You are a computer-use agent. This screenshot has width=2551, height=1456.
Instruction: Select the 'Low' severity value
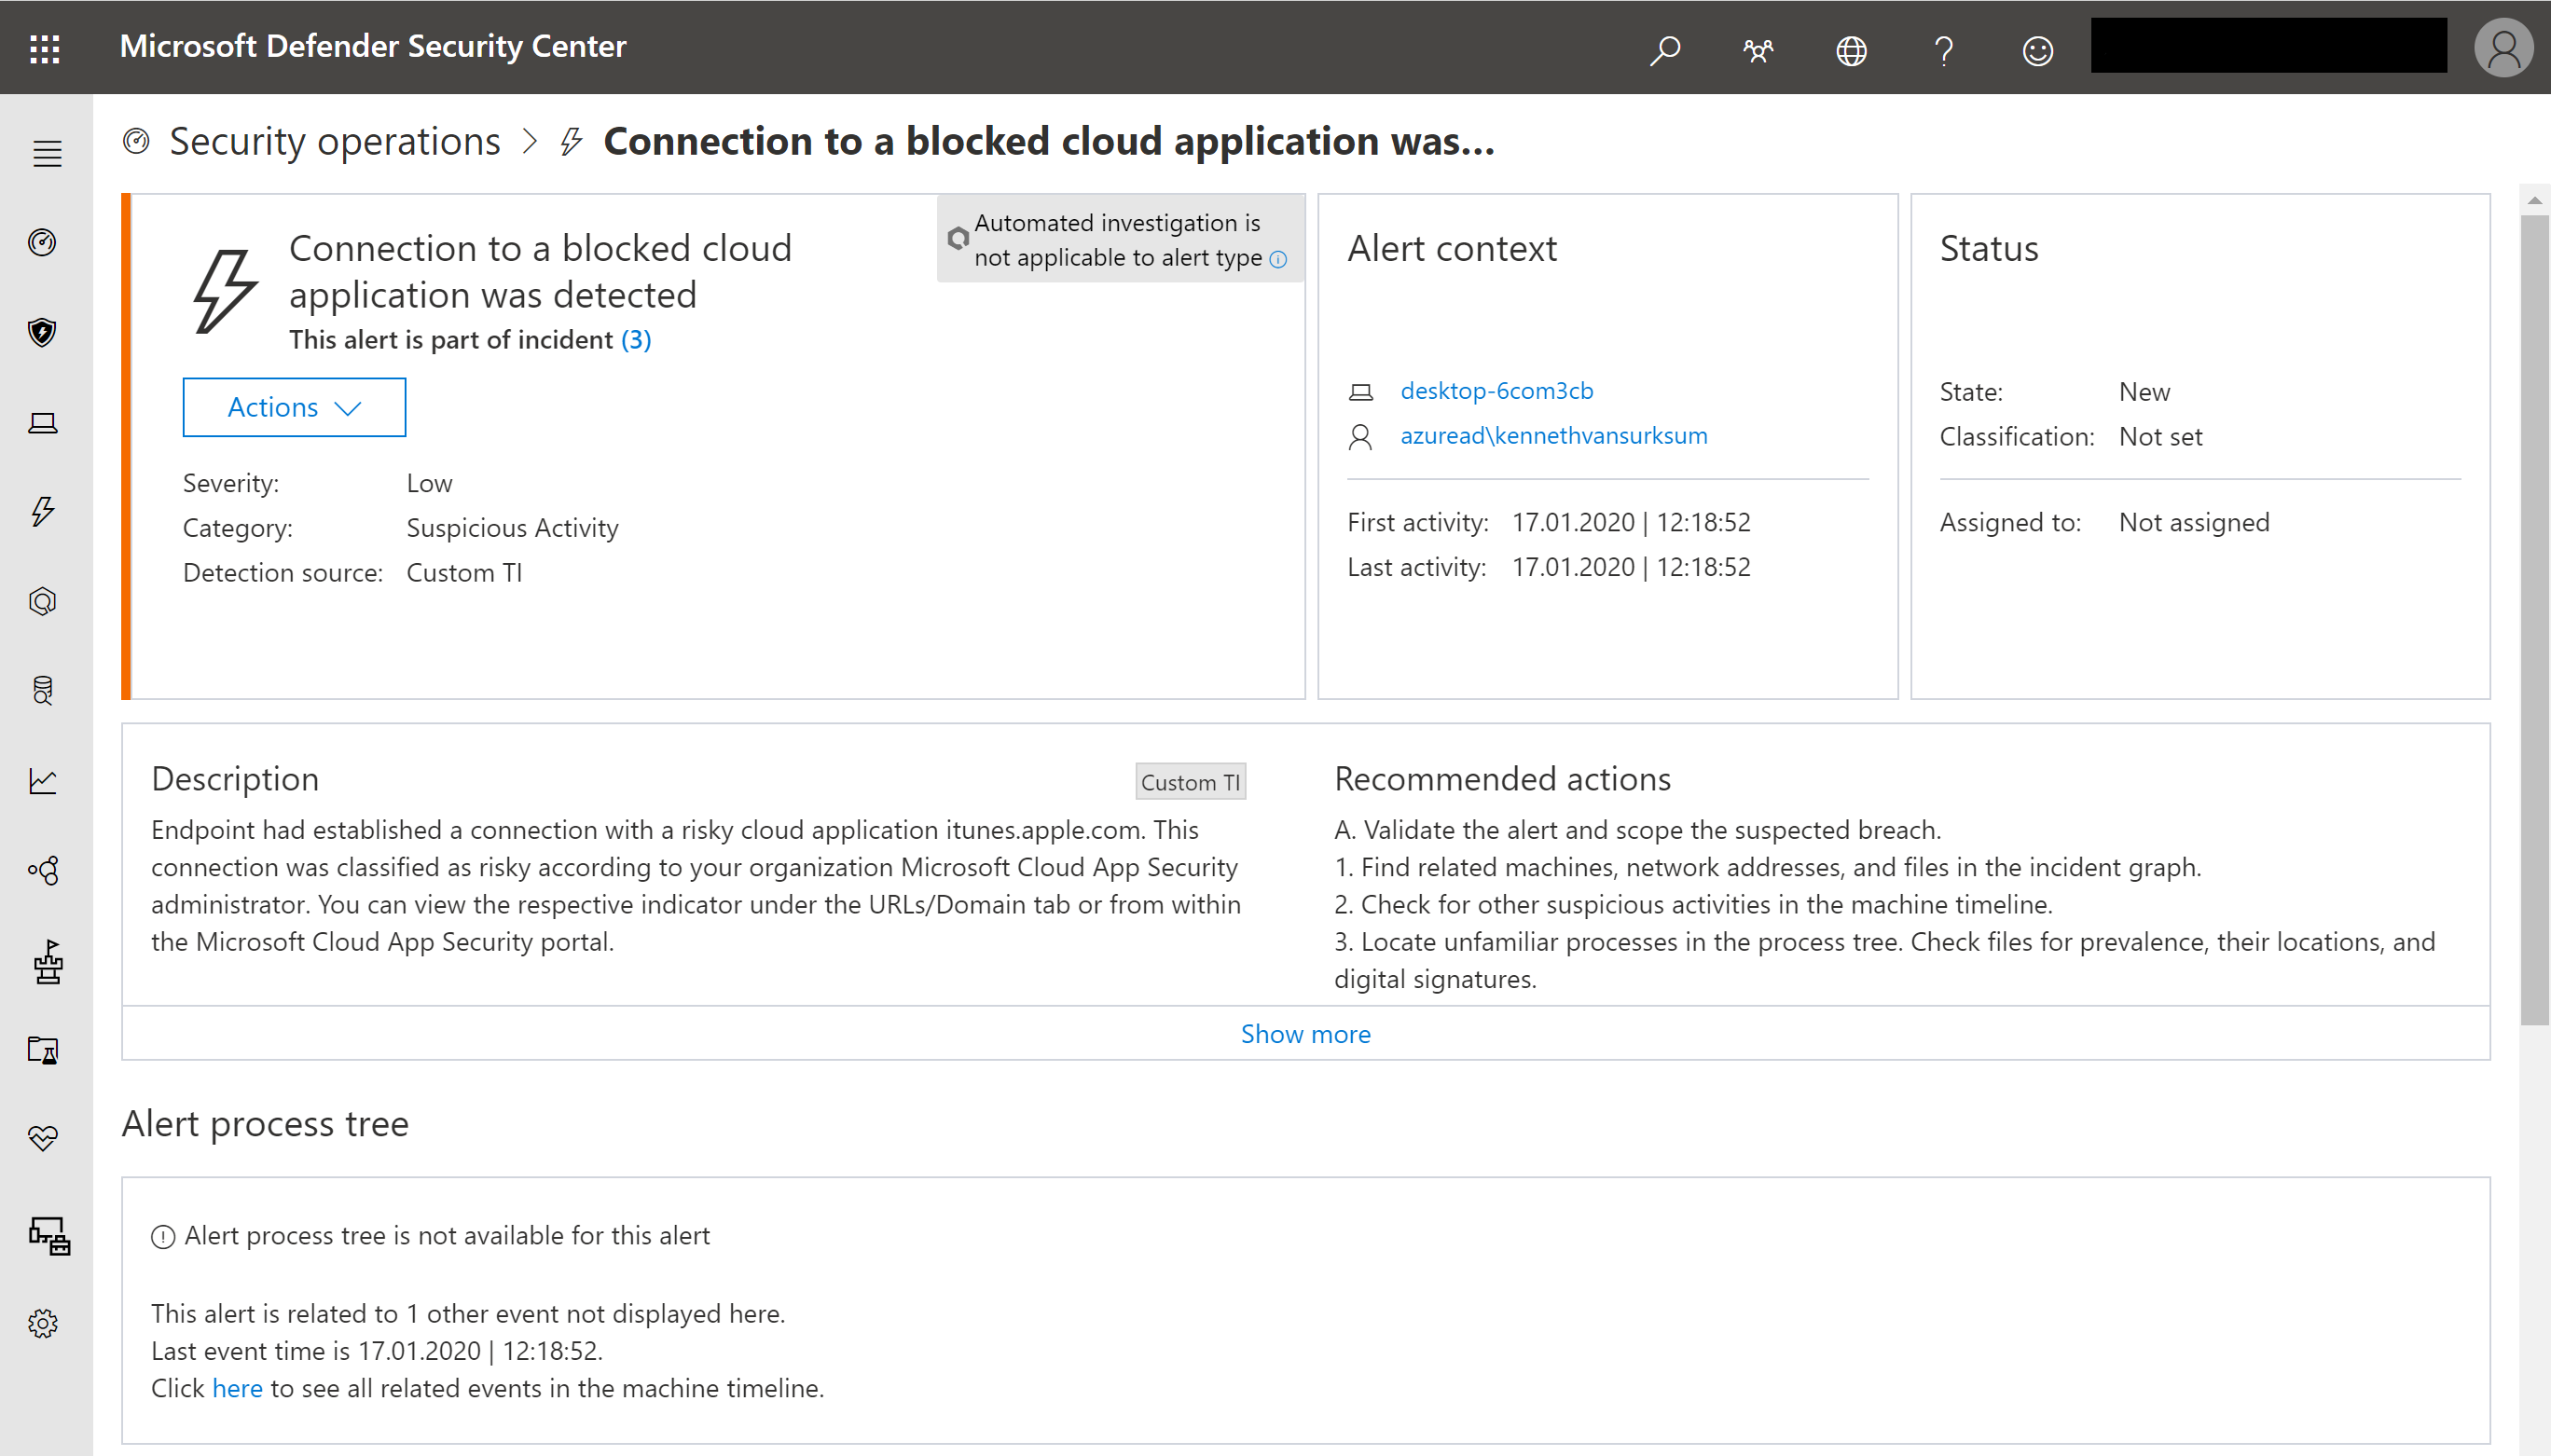(x=429, y=484)
